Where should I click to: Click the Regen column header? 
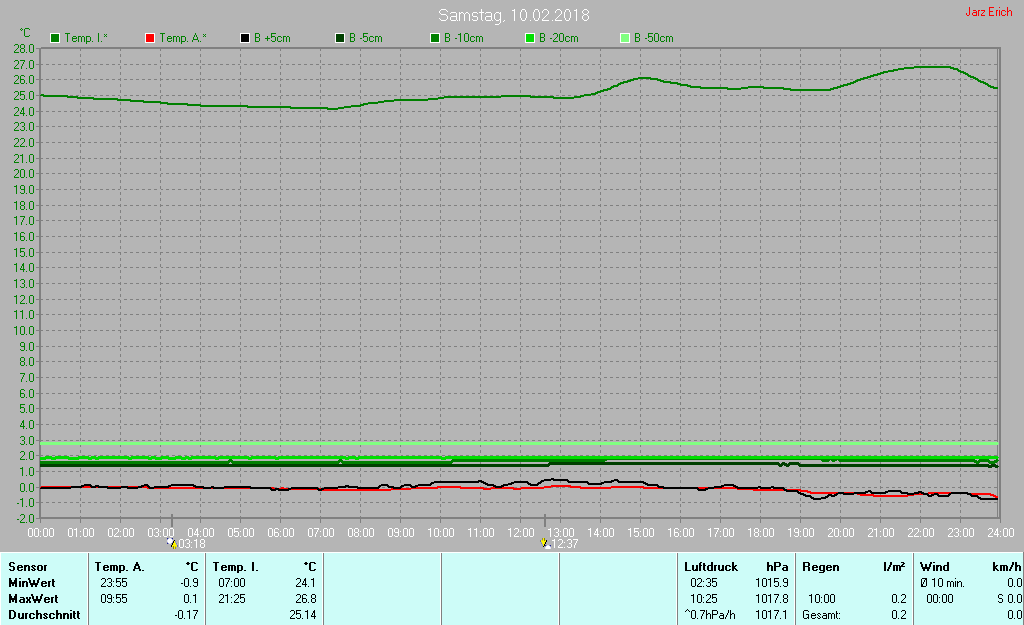point(820,567)
